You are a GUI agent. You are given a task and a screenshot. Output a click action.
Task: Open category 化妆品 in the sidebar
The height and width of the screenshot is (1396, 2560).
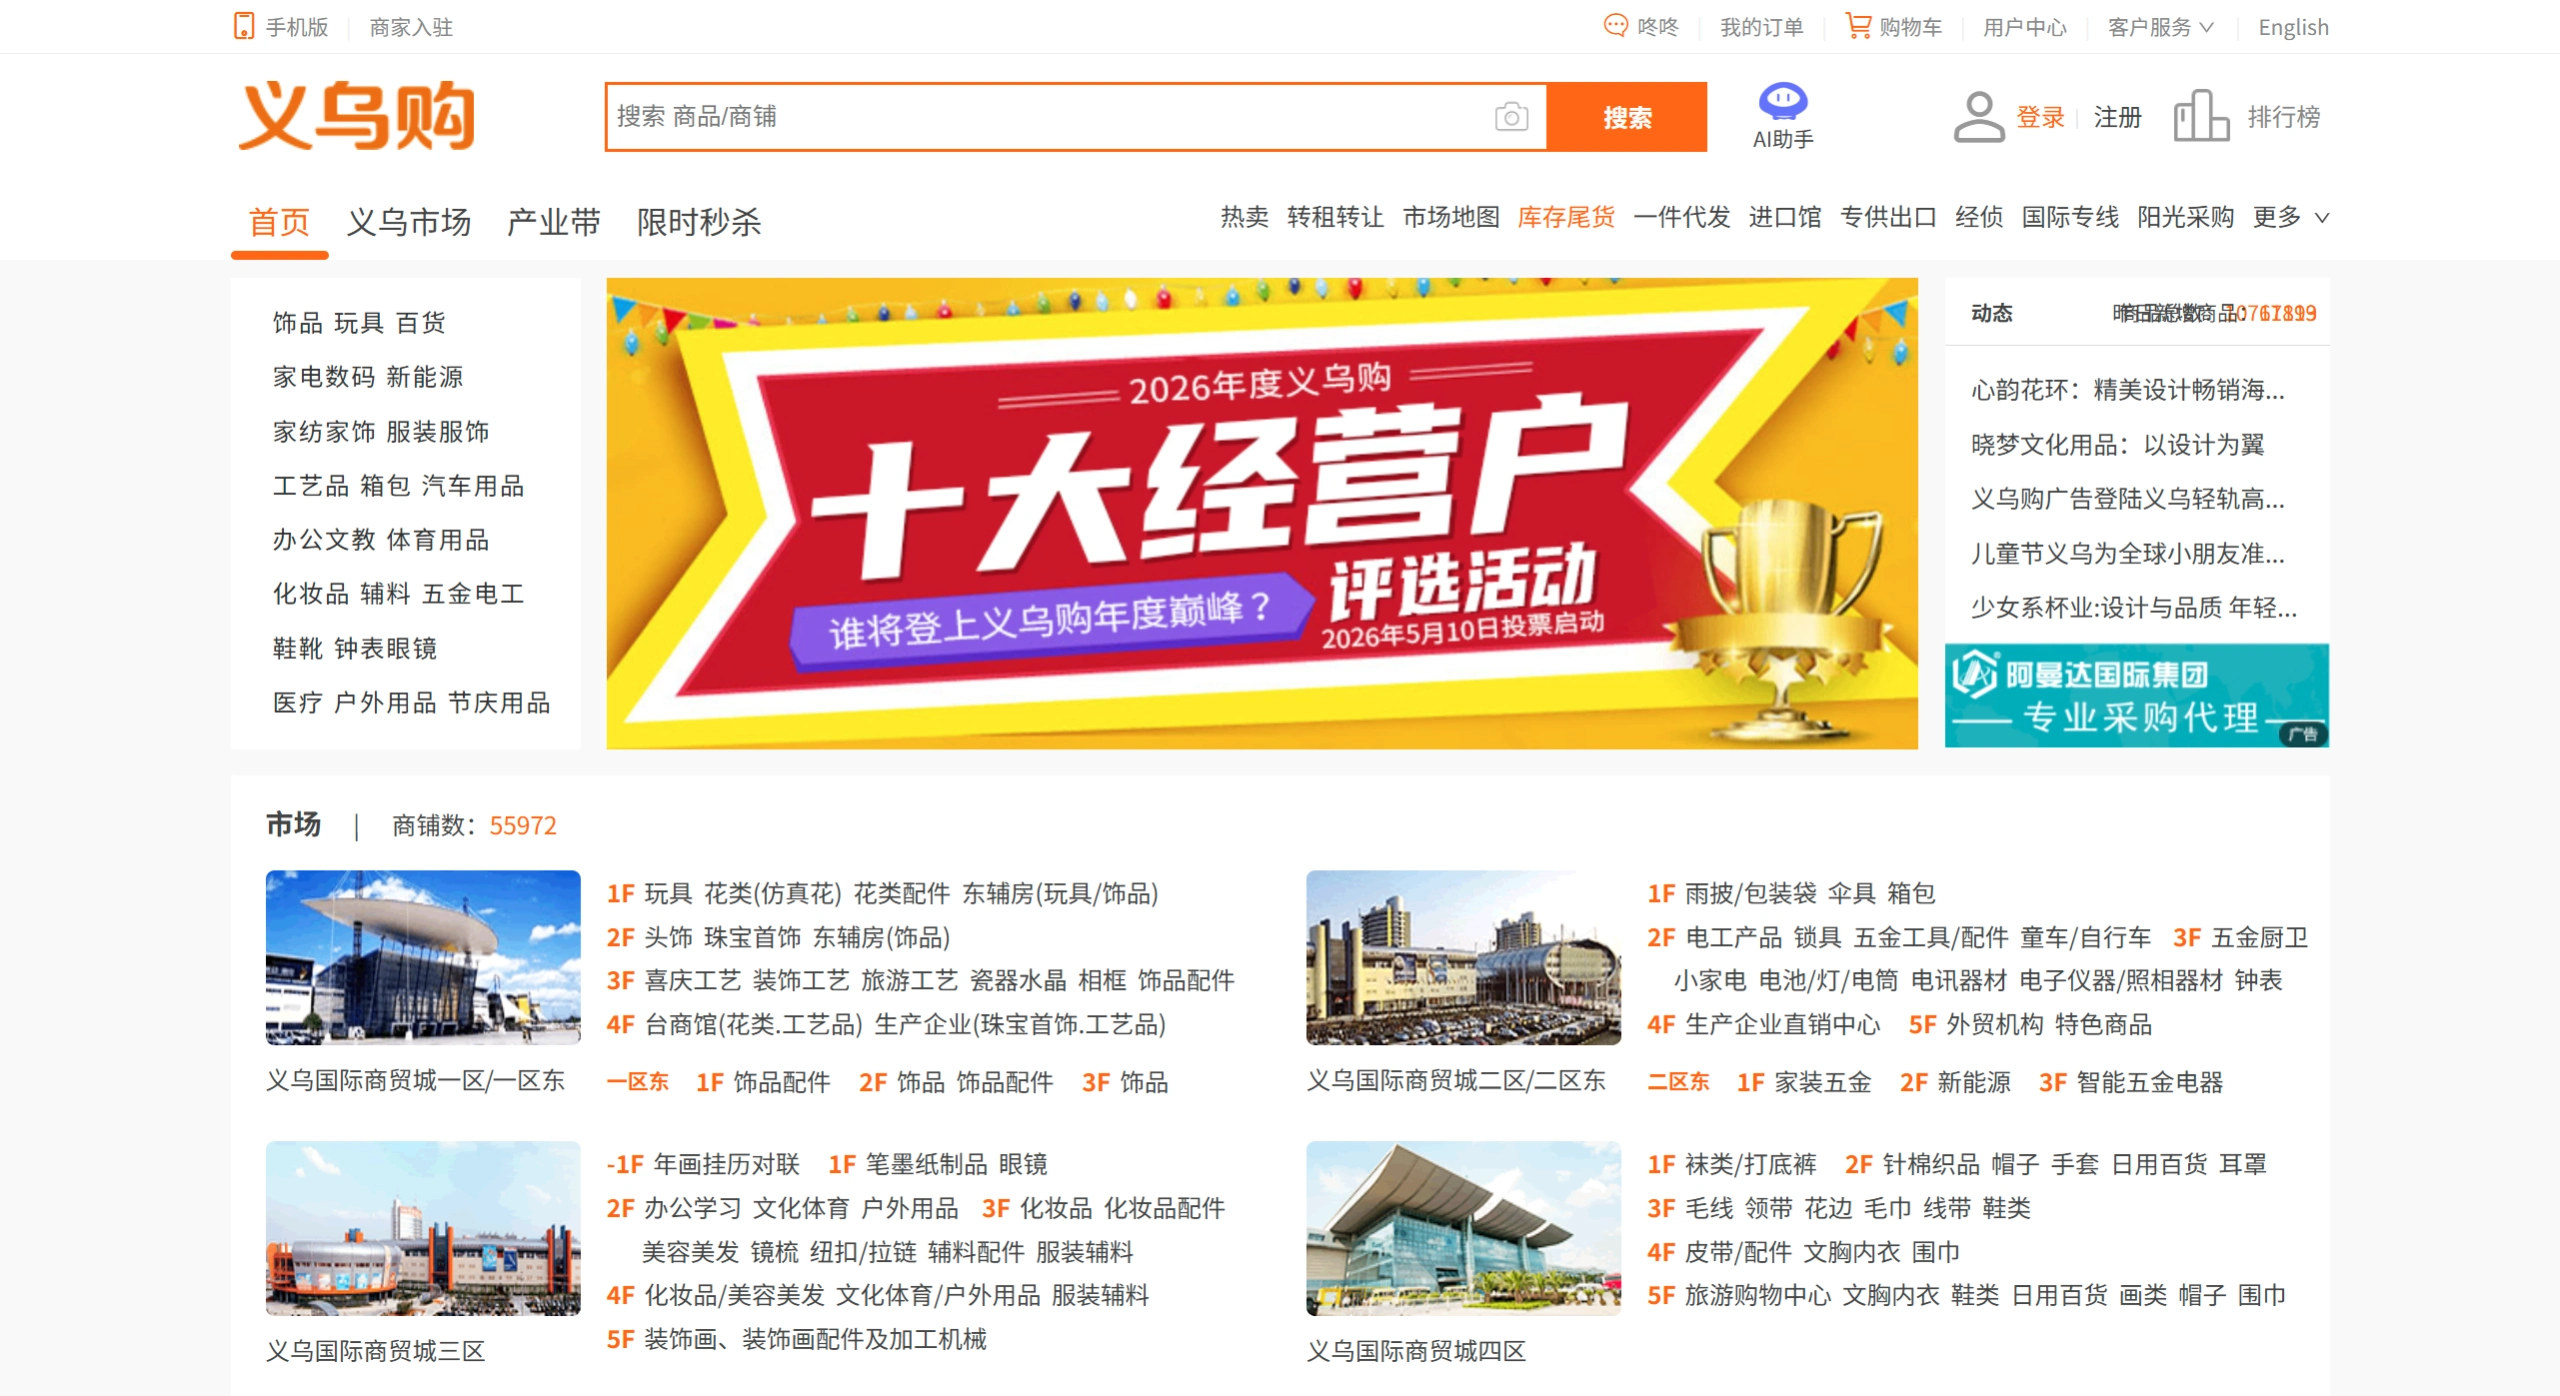311,594
